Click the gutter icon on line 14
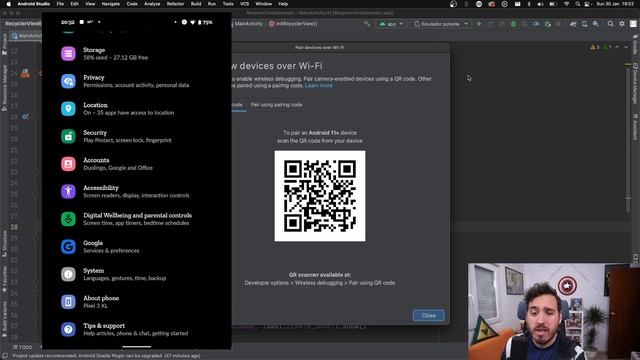The height and width of the screenshot is (360, 640). (x=25, y=73)
